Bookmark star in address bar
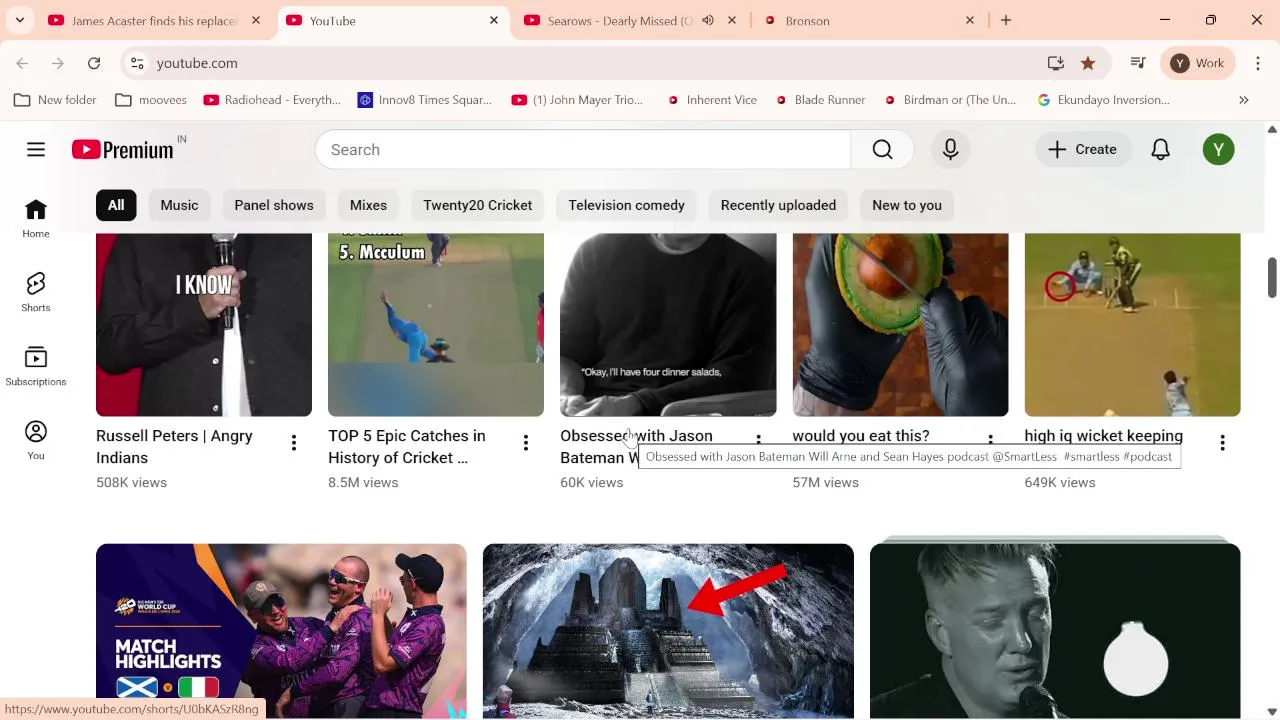The image size is (1280, 720). click(1088, 63)
